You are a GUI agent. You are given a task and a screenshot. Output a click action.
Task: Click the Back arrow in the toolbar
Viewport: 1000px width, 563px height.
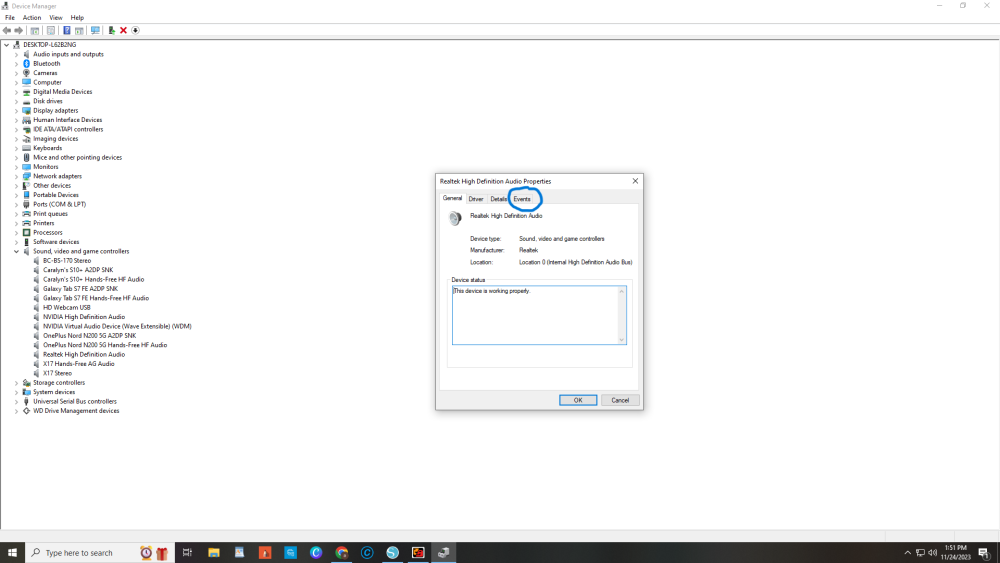click(x=7, y=30)
